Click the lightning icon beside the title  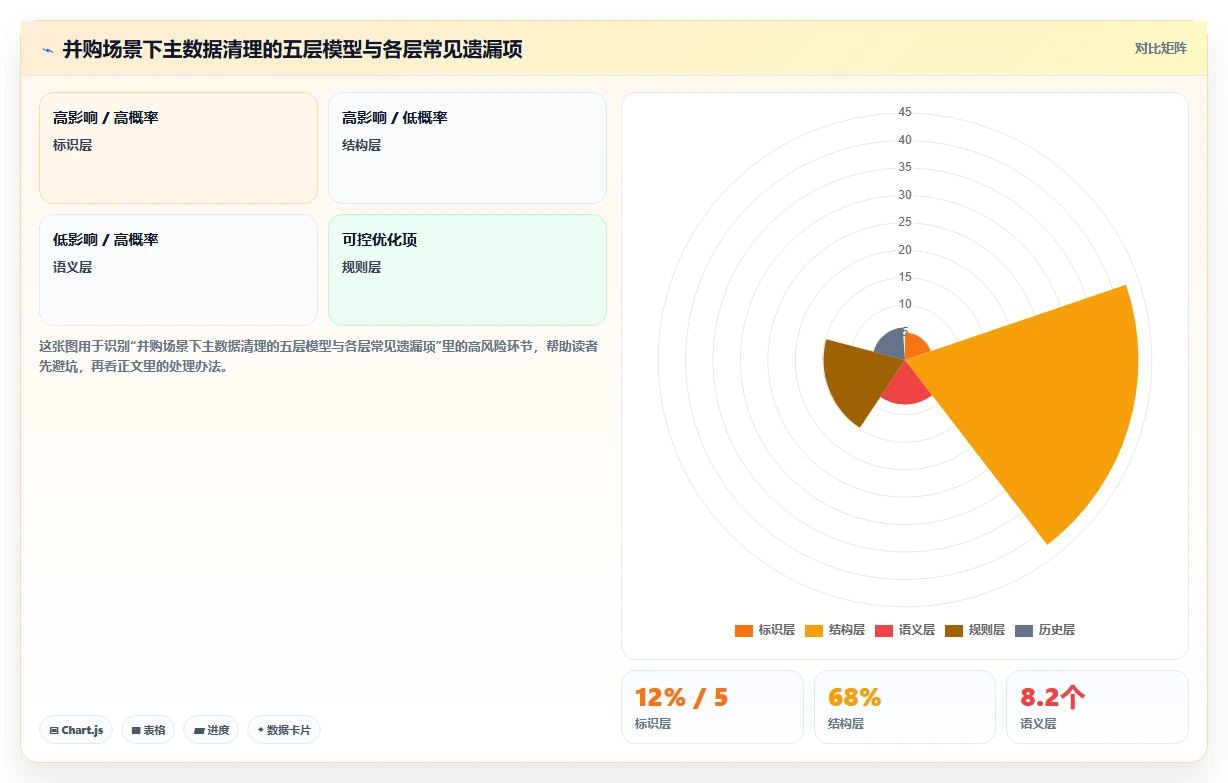coord(47,49)
